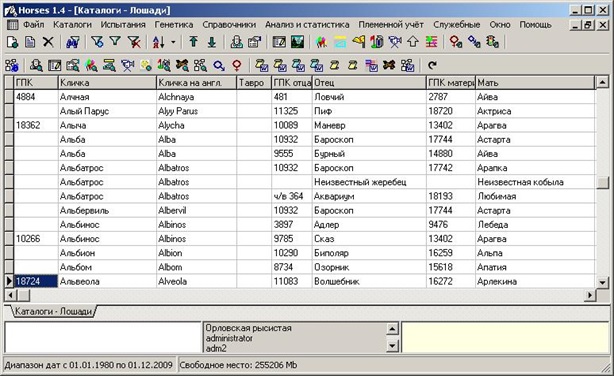Click down arrow in Орловская рысистая panel

coord(392,346)
